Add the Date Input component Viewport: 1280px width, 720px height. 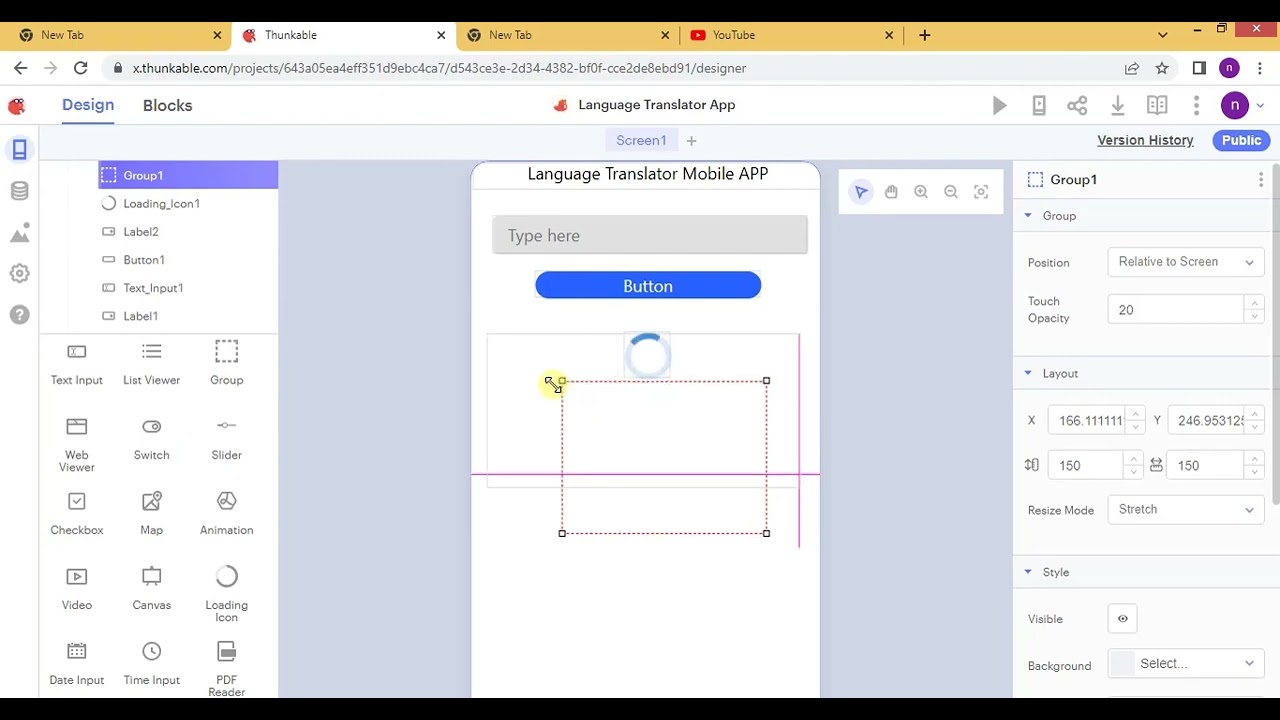point(77,664)
